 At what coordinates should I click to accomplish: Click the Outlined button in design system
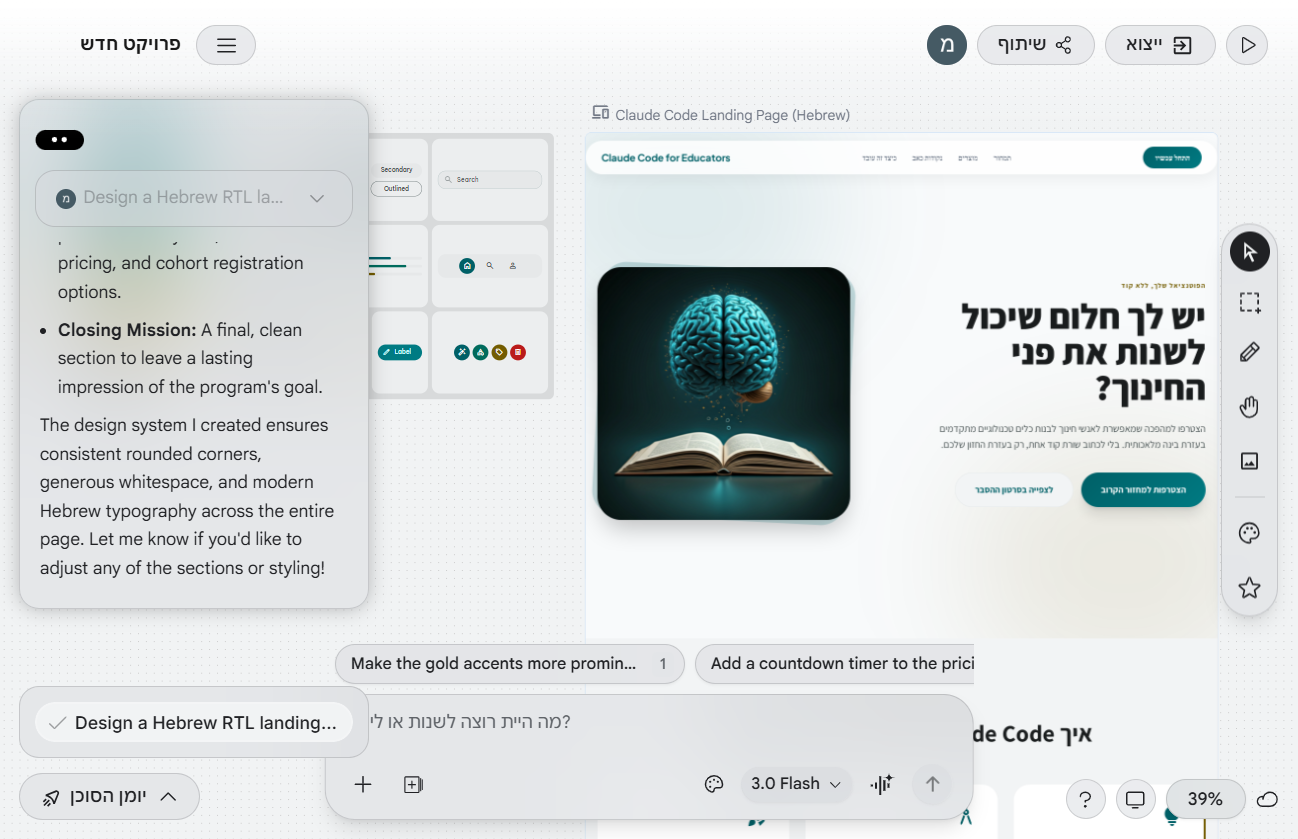click(397, 188)
